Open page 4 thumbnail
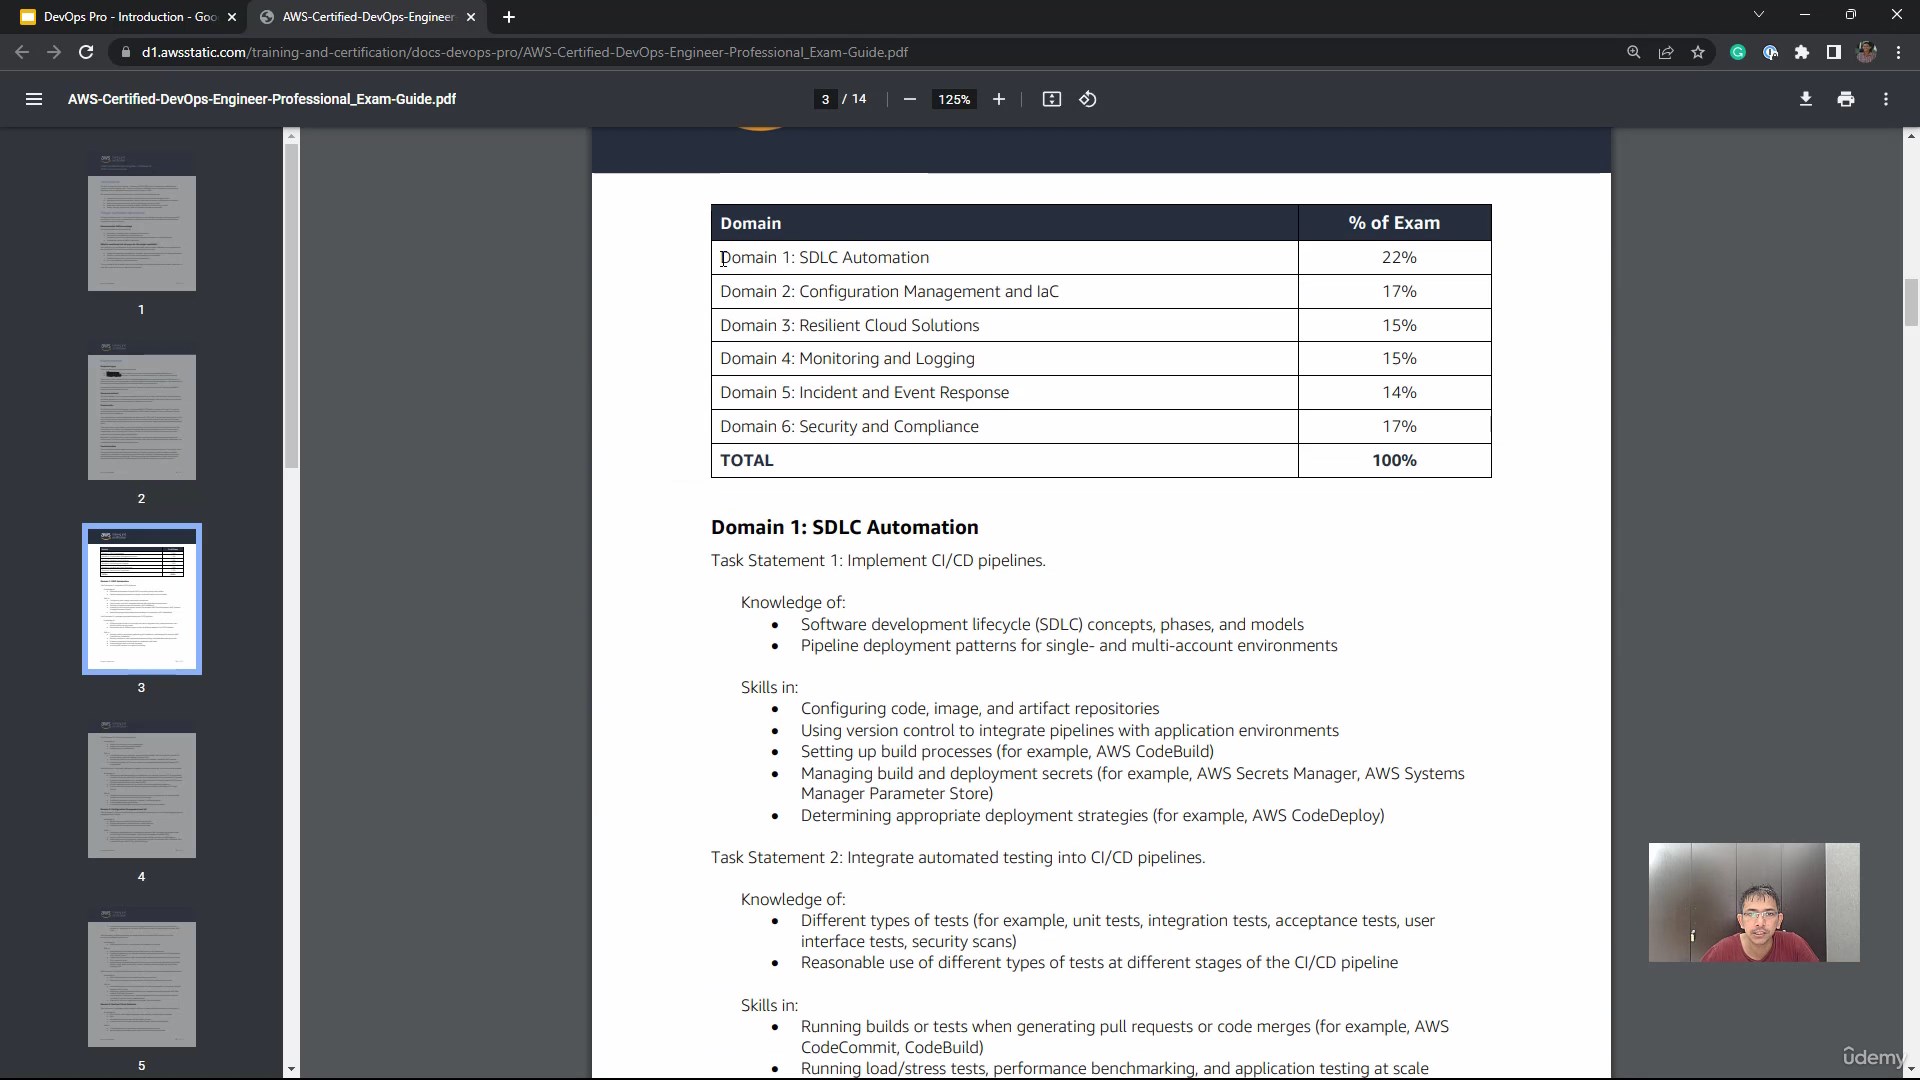The image size is (1920, 1080). pos(141,788)
